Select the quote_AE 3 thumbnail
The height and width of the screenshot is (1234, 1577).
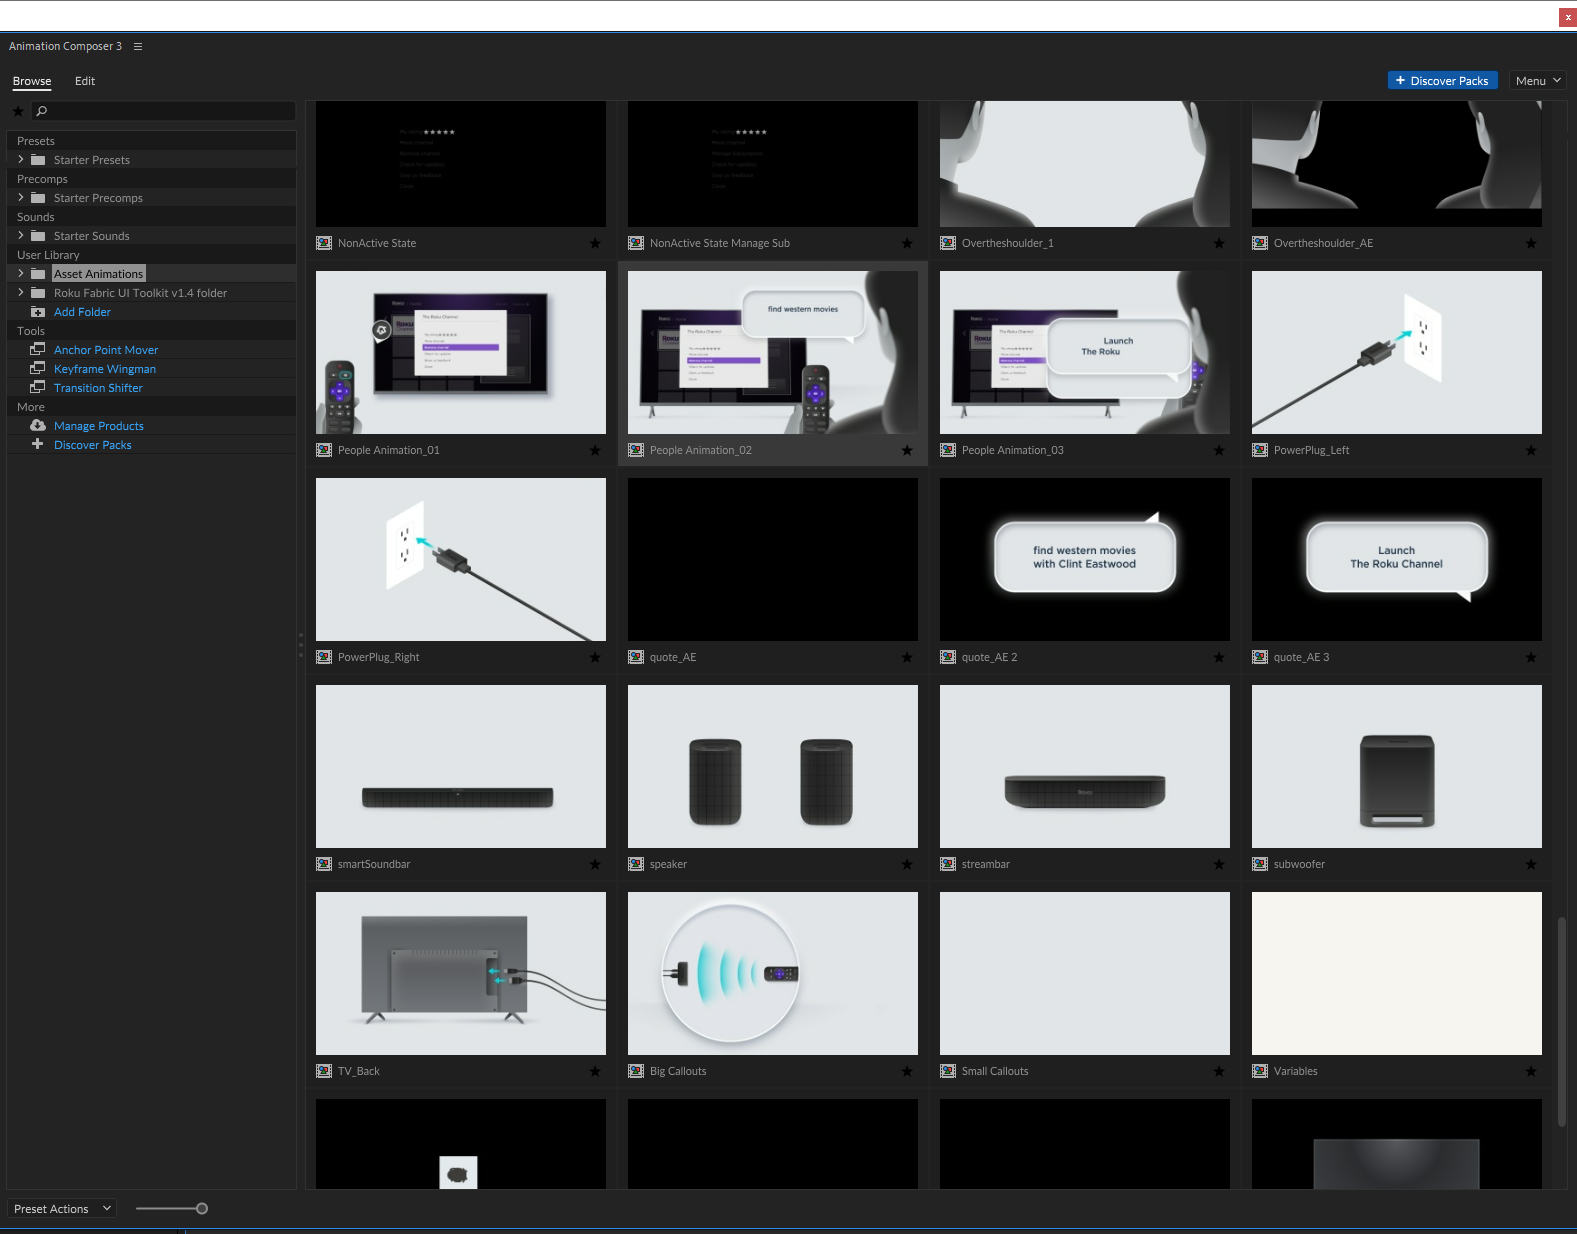[x=1397, y=559]
